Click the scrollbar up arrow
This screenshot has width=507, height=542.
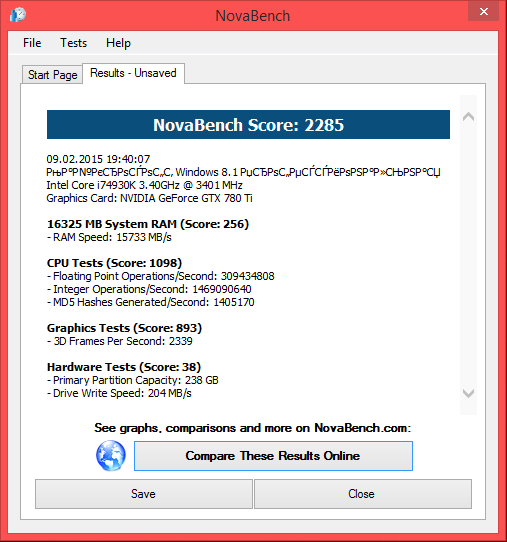468,117
